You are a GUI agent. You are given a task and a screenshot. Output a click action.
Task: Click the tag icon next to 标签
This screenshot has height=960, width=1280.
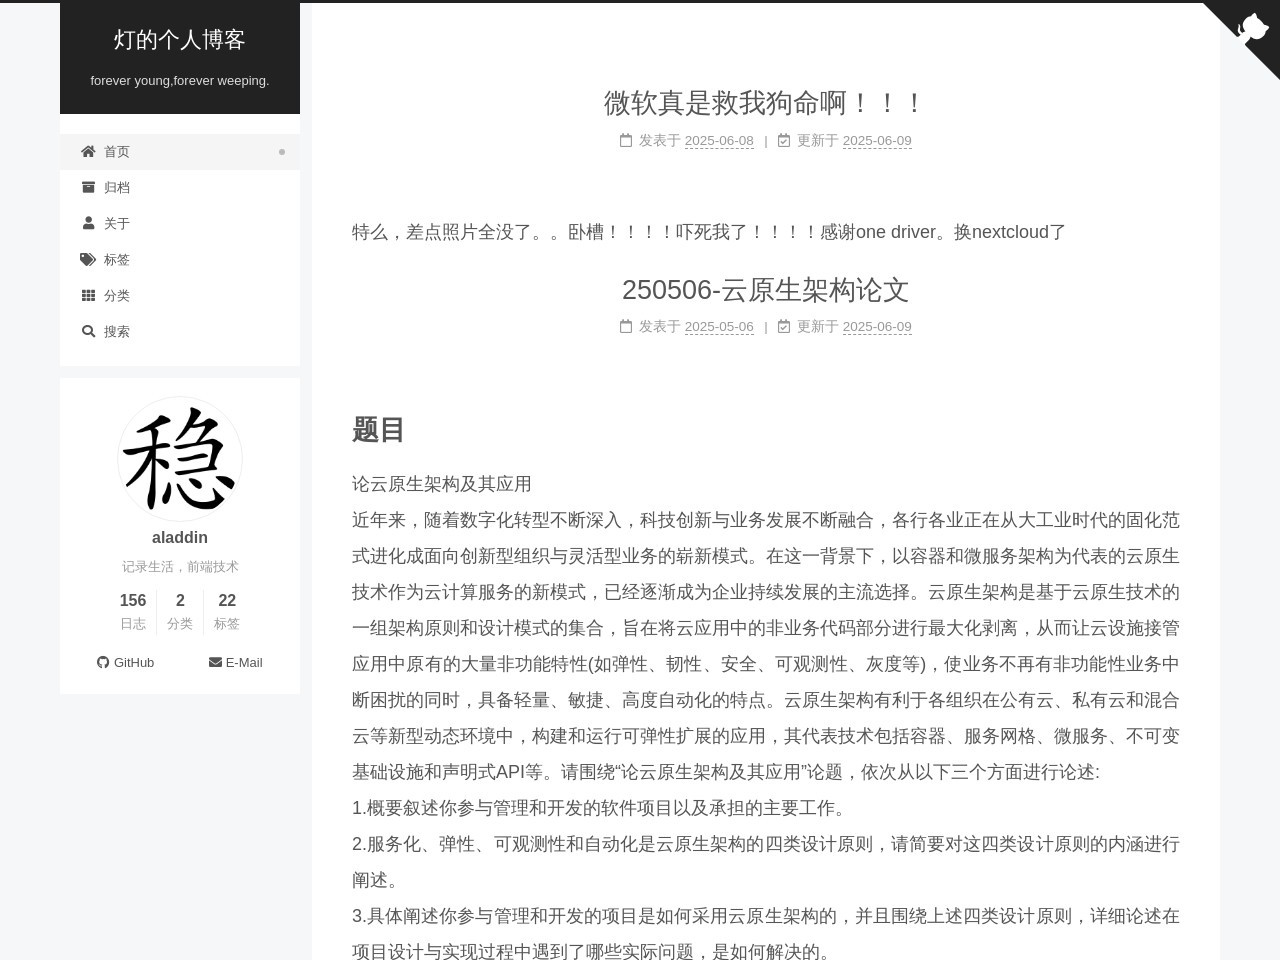coord(88,259)
